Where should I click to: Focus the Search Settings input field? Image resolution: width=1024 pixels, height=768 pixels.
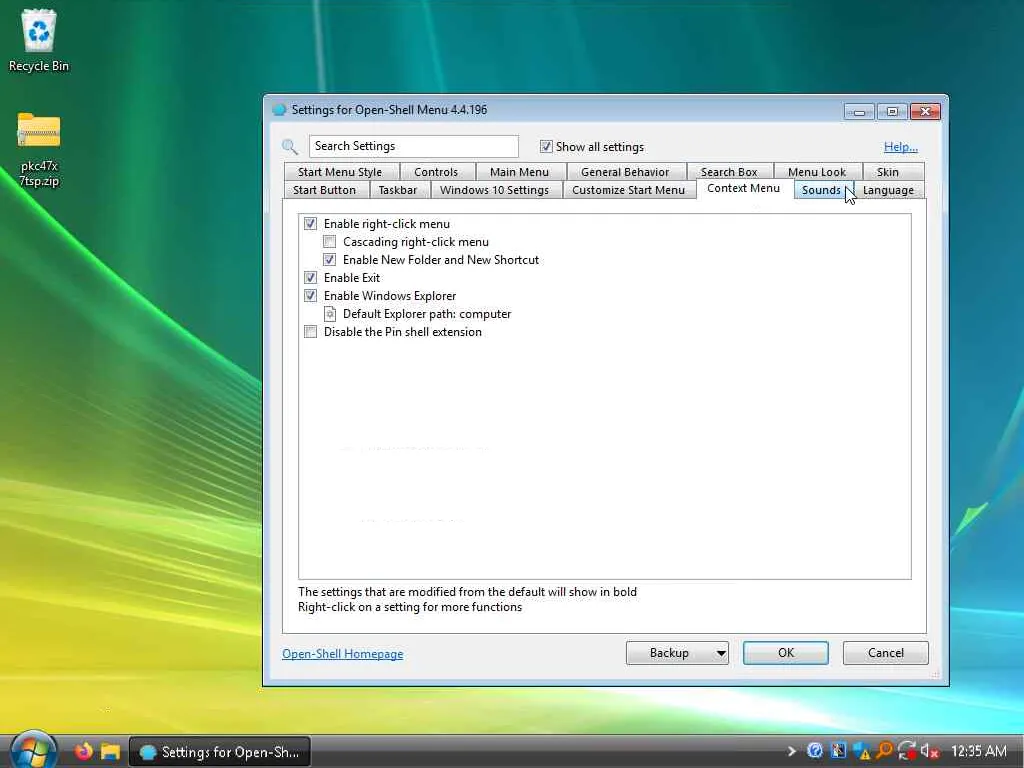pyautogui.click(x=414, y=146)
